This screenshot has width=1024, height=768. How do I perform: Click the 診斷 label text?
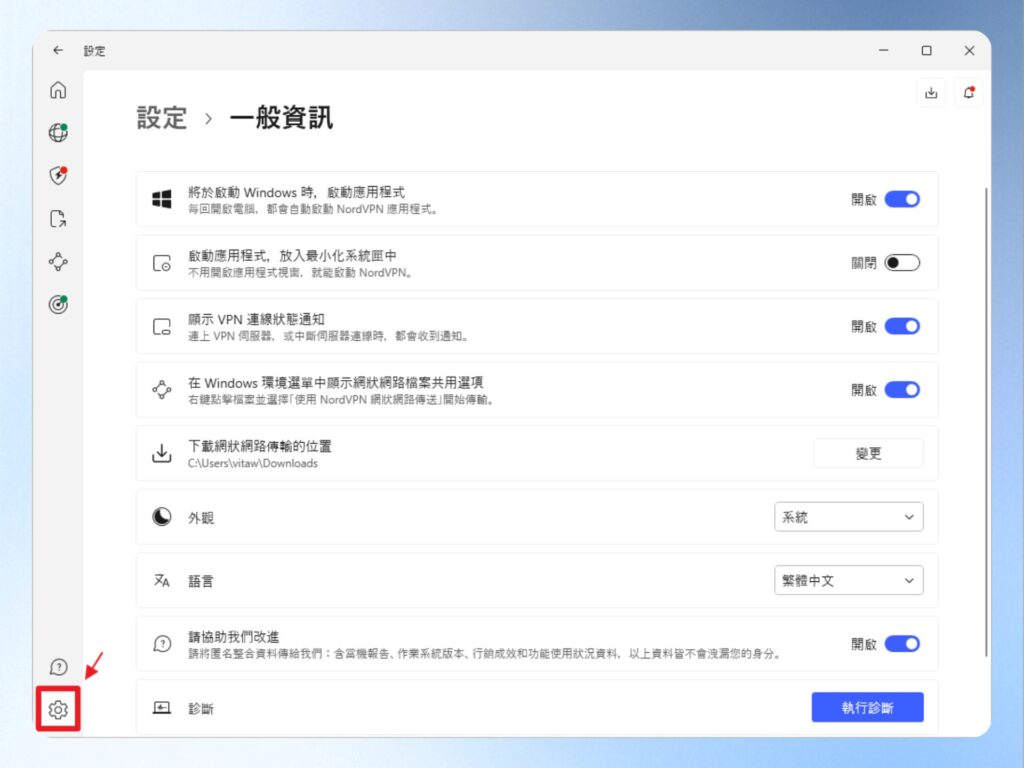(201, 709)
